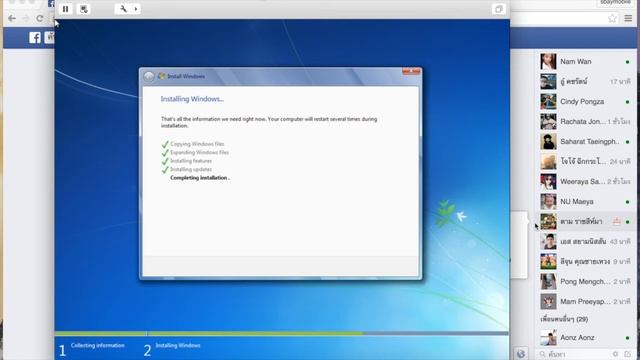Pause the virtual machine
The image size is (640, 360).
65,9
